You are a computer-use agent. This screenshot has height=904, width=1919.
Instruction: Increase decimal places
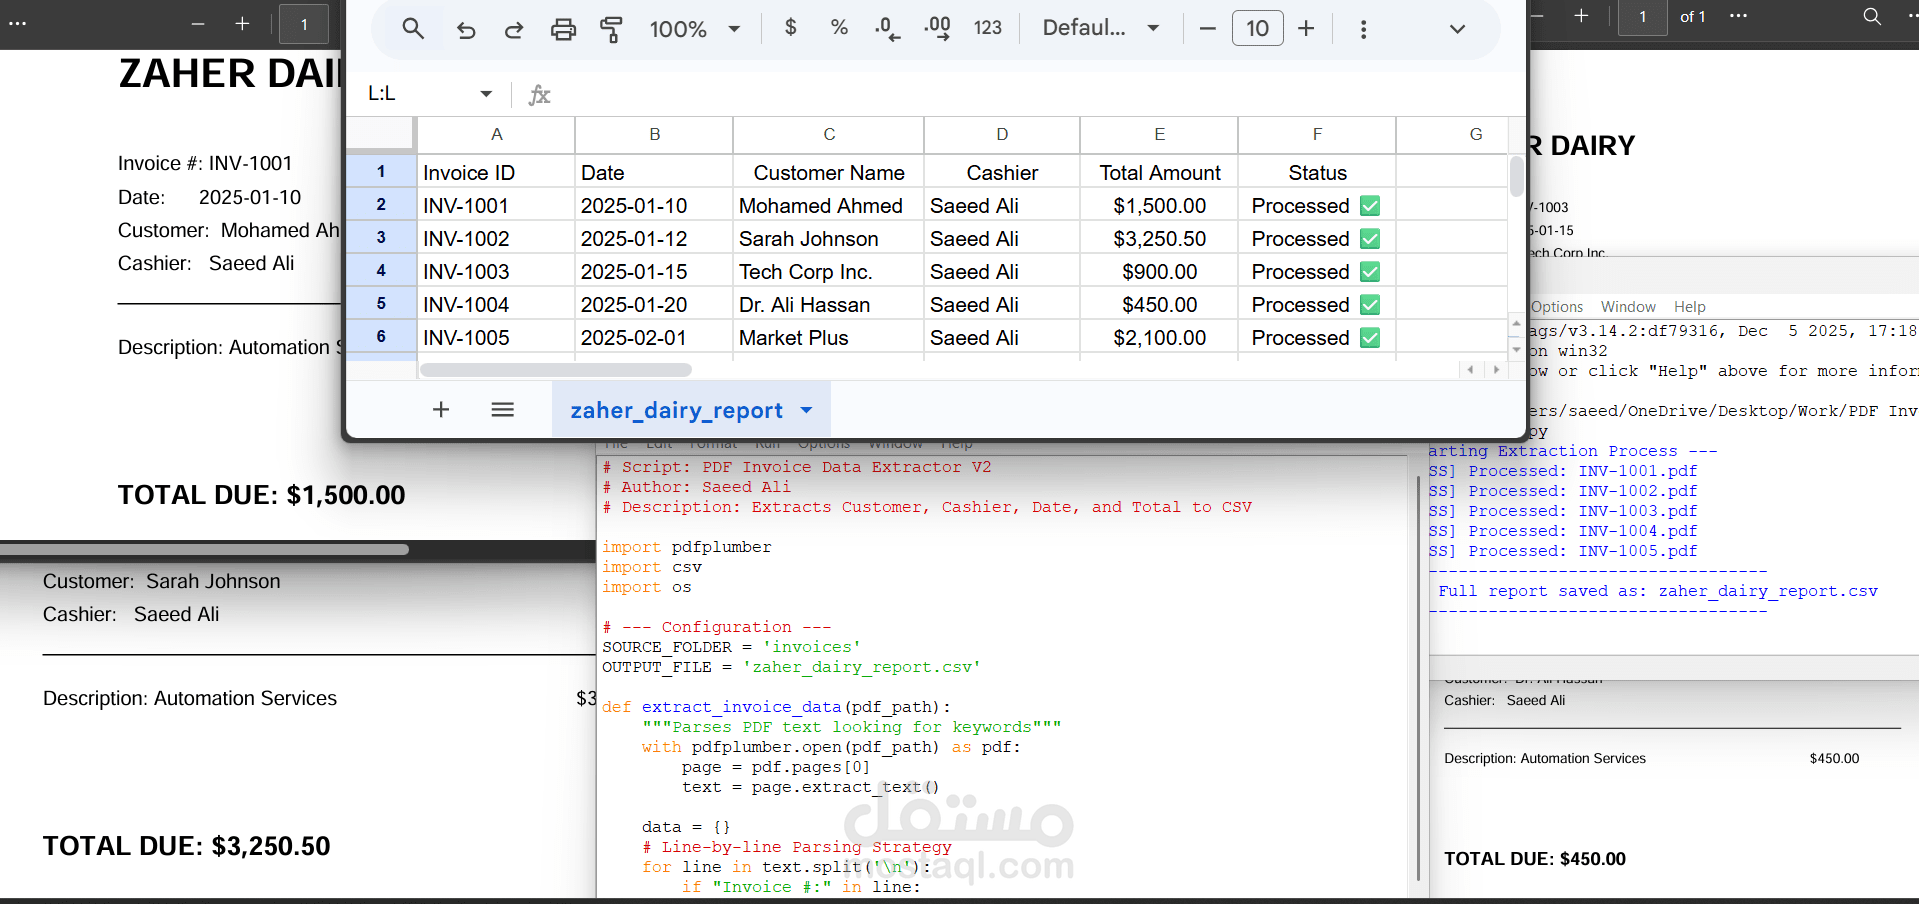pos(937,28)
